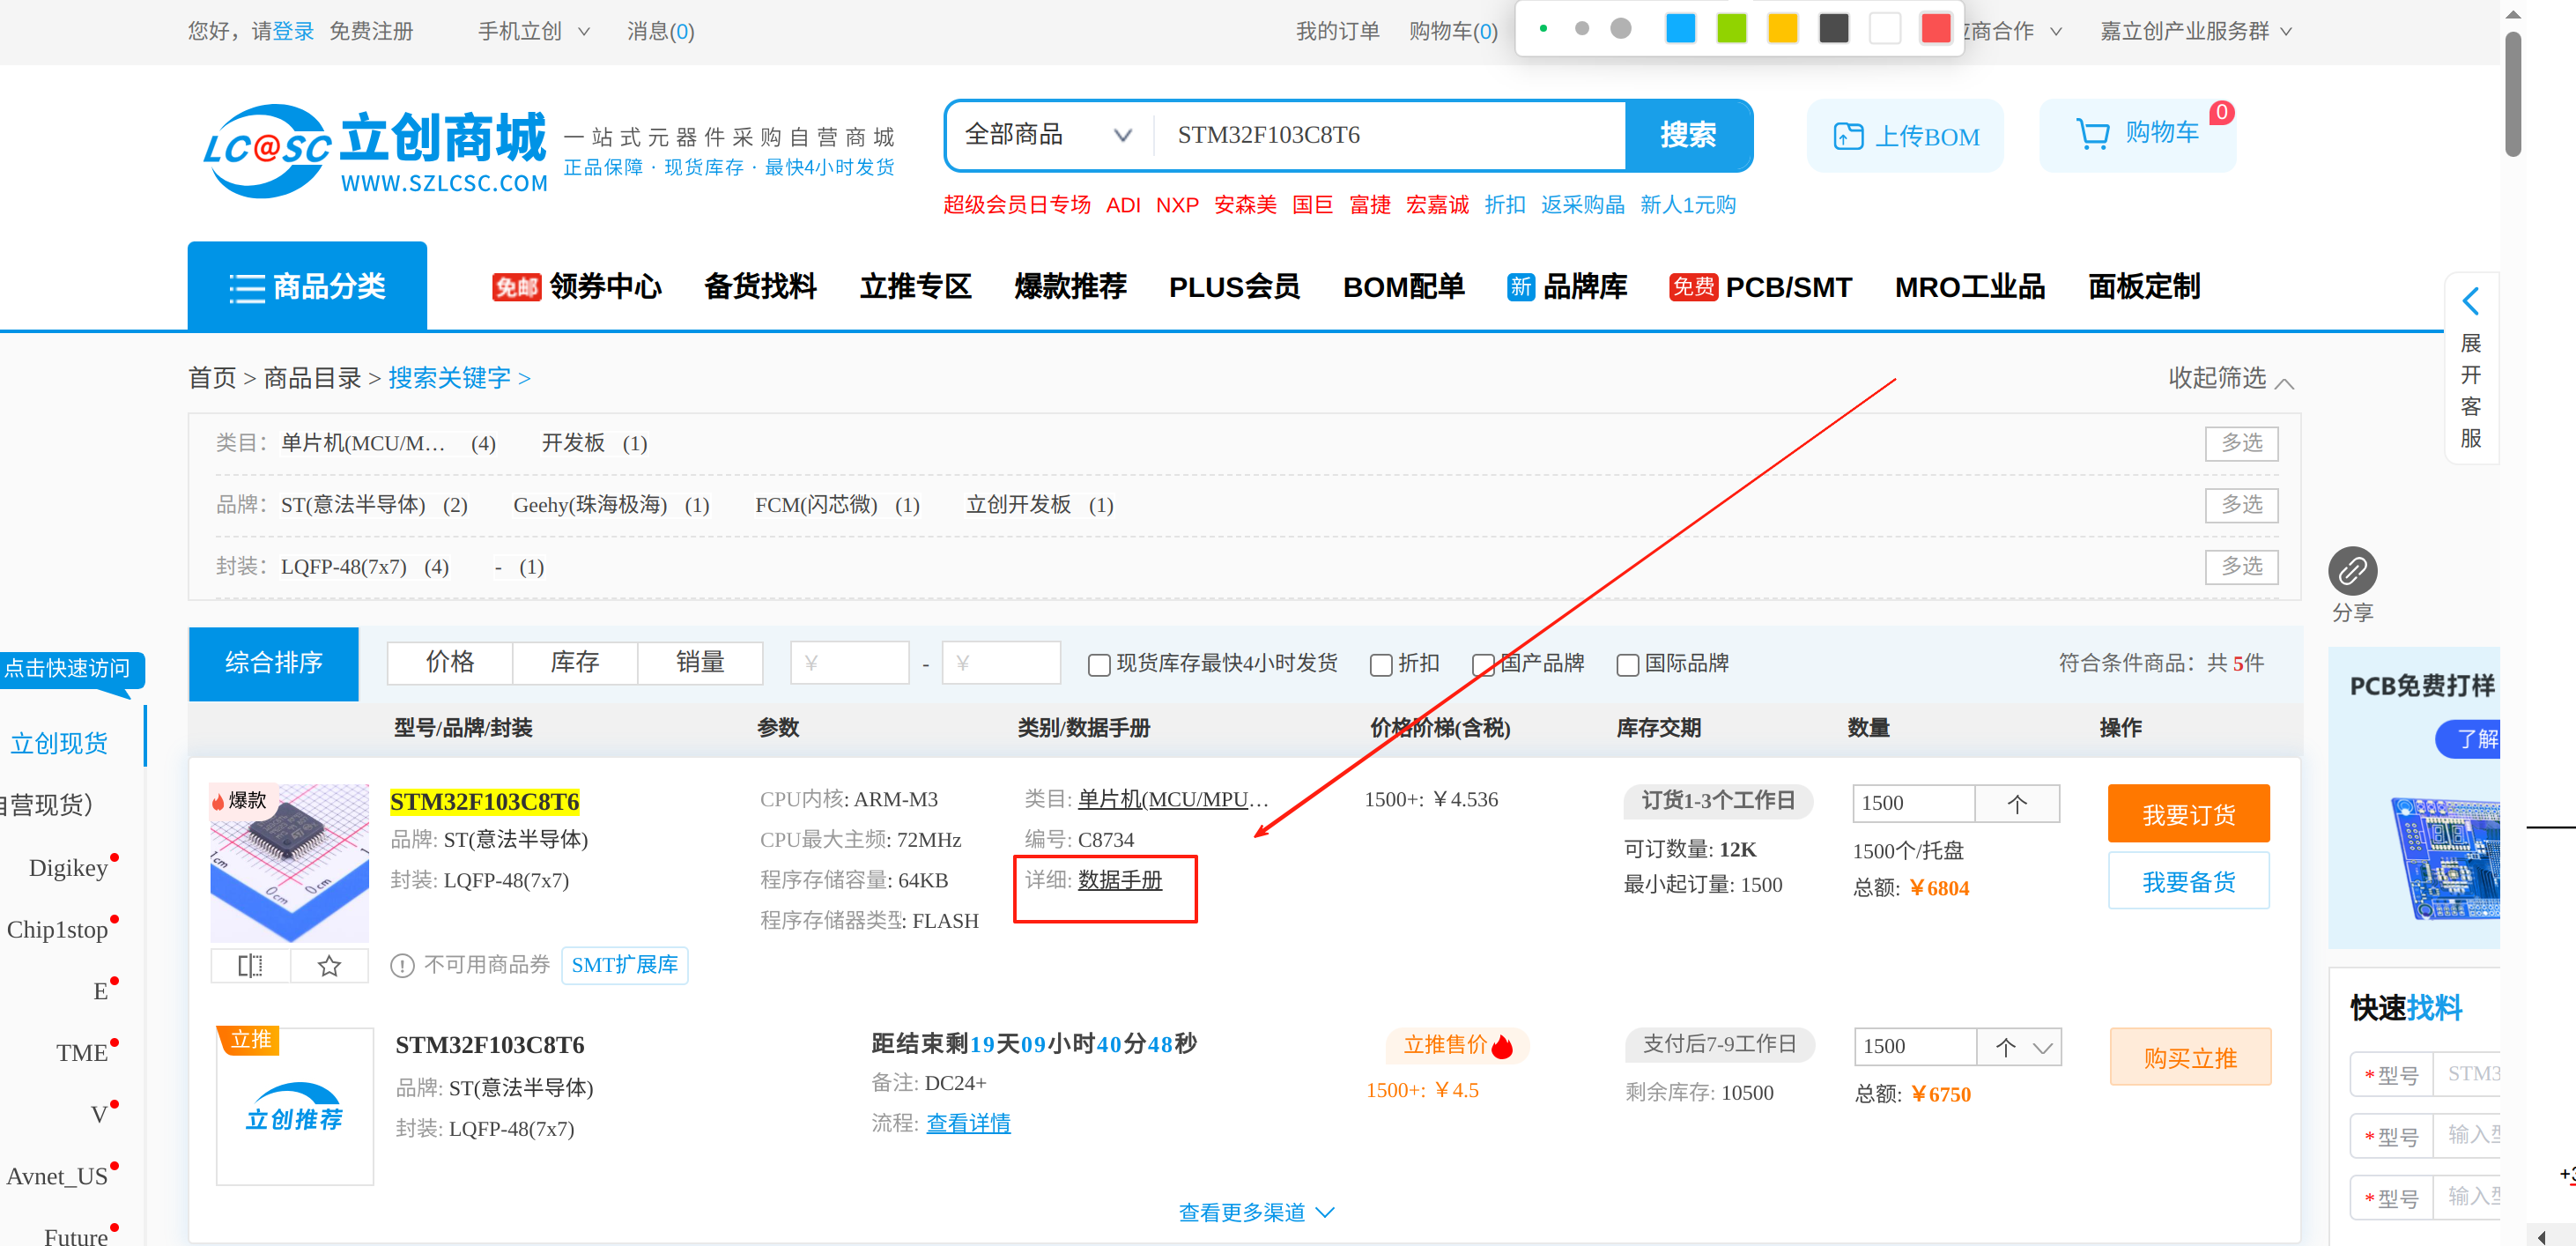Screen dimensions: 2576x1246
Task: Open the 数据手册 datasheet link
Action: [x=1120, y=880]
